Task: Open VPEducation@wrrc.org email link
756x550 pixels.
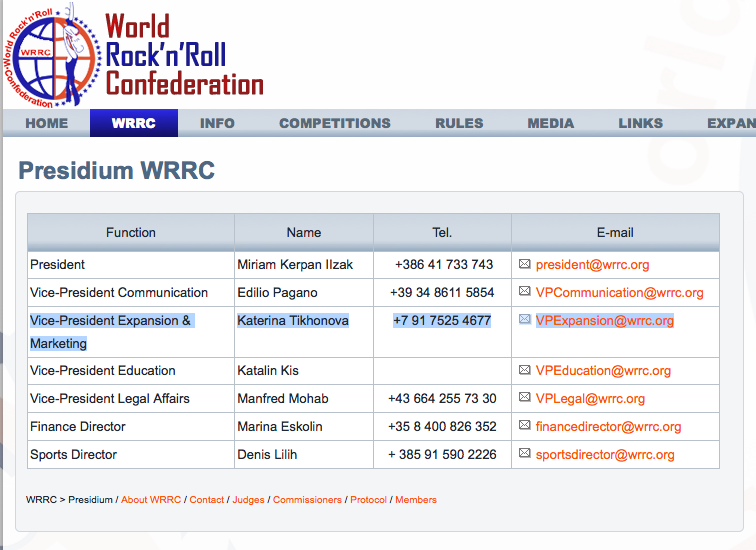Action: tap(603, 371)
